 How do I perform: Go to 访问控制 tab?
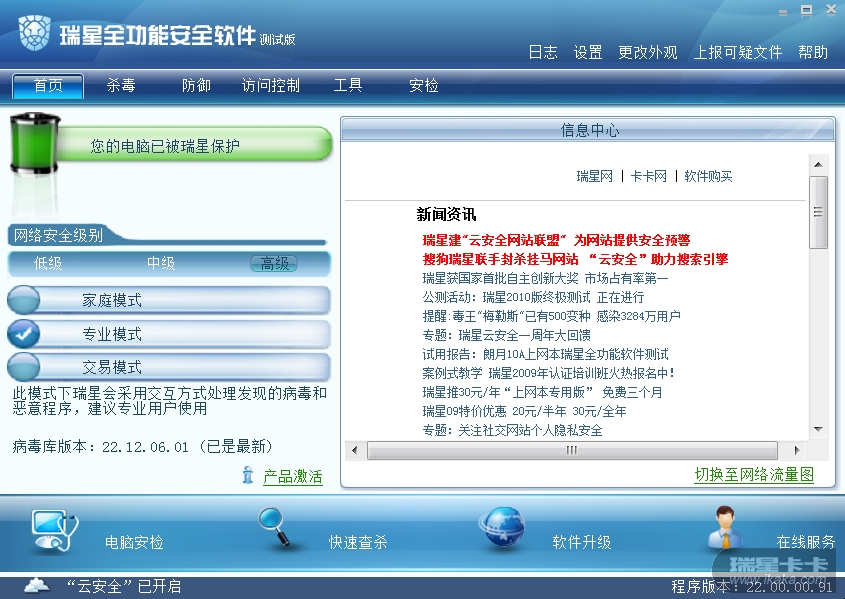[271, 86]
